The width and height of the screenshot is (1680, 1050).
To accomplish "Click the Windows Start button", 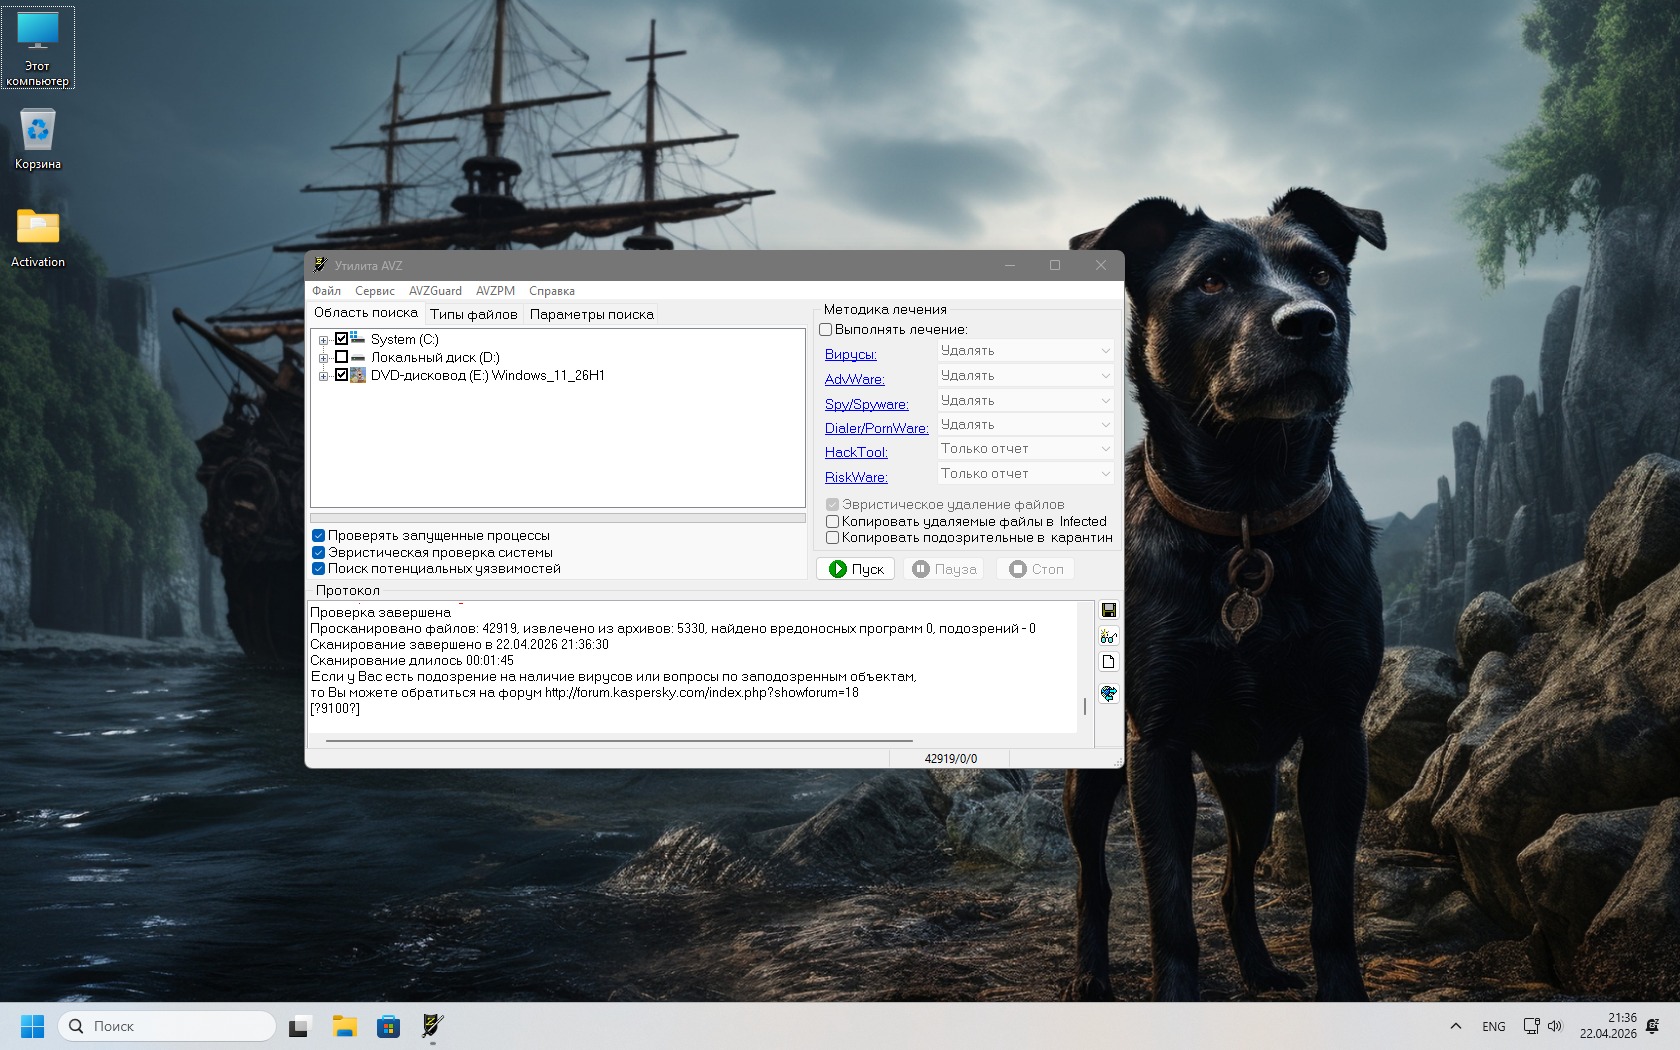I will [x=32, y=1026].
